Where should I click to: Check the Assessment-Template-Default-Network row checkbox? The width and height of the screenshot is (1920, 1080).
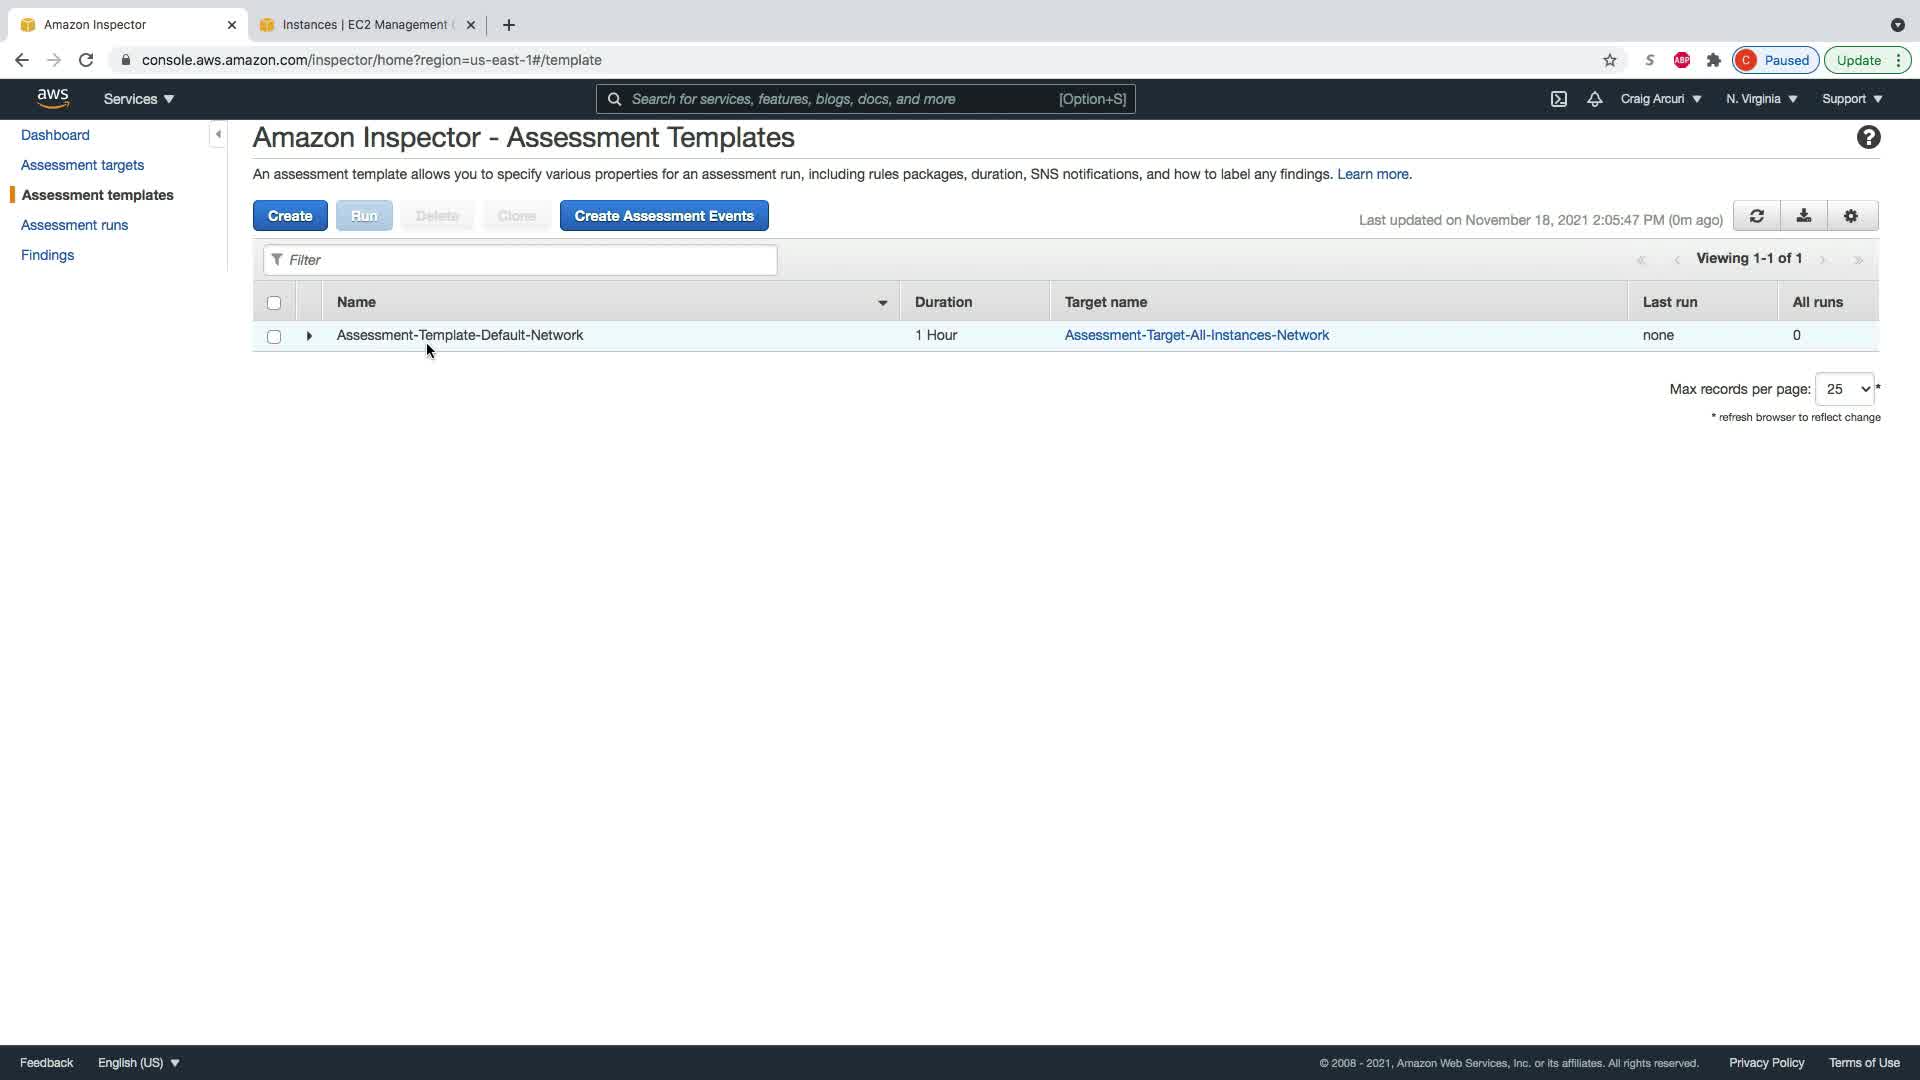click(x=274, y=337)
